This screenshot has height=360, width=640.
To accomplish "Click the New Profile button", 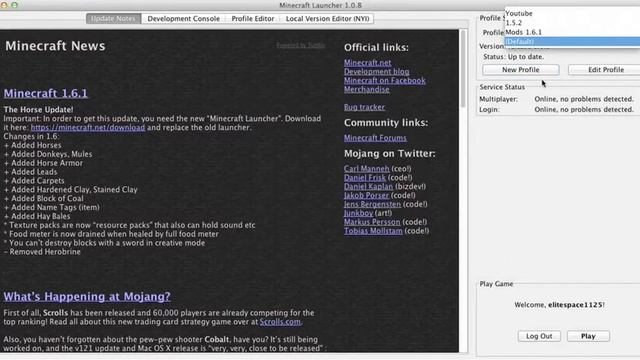I will [520, 70].
